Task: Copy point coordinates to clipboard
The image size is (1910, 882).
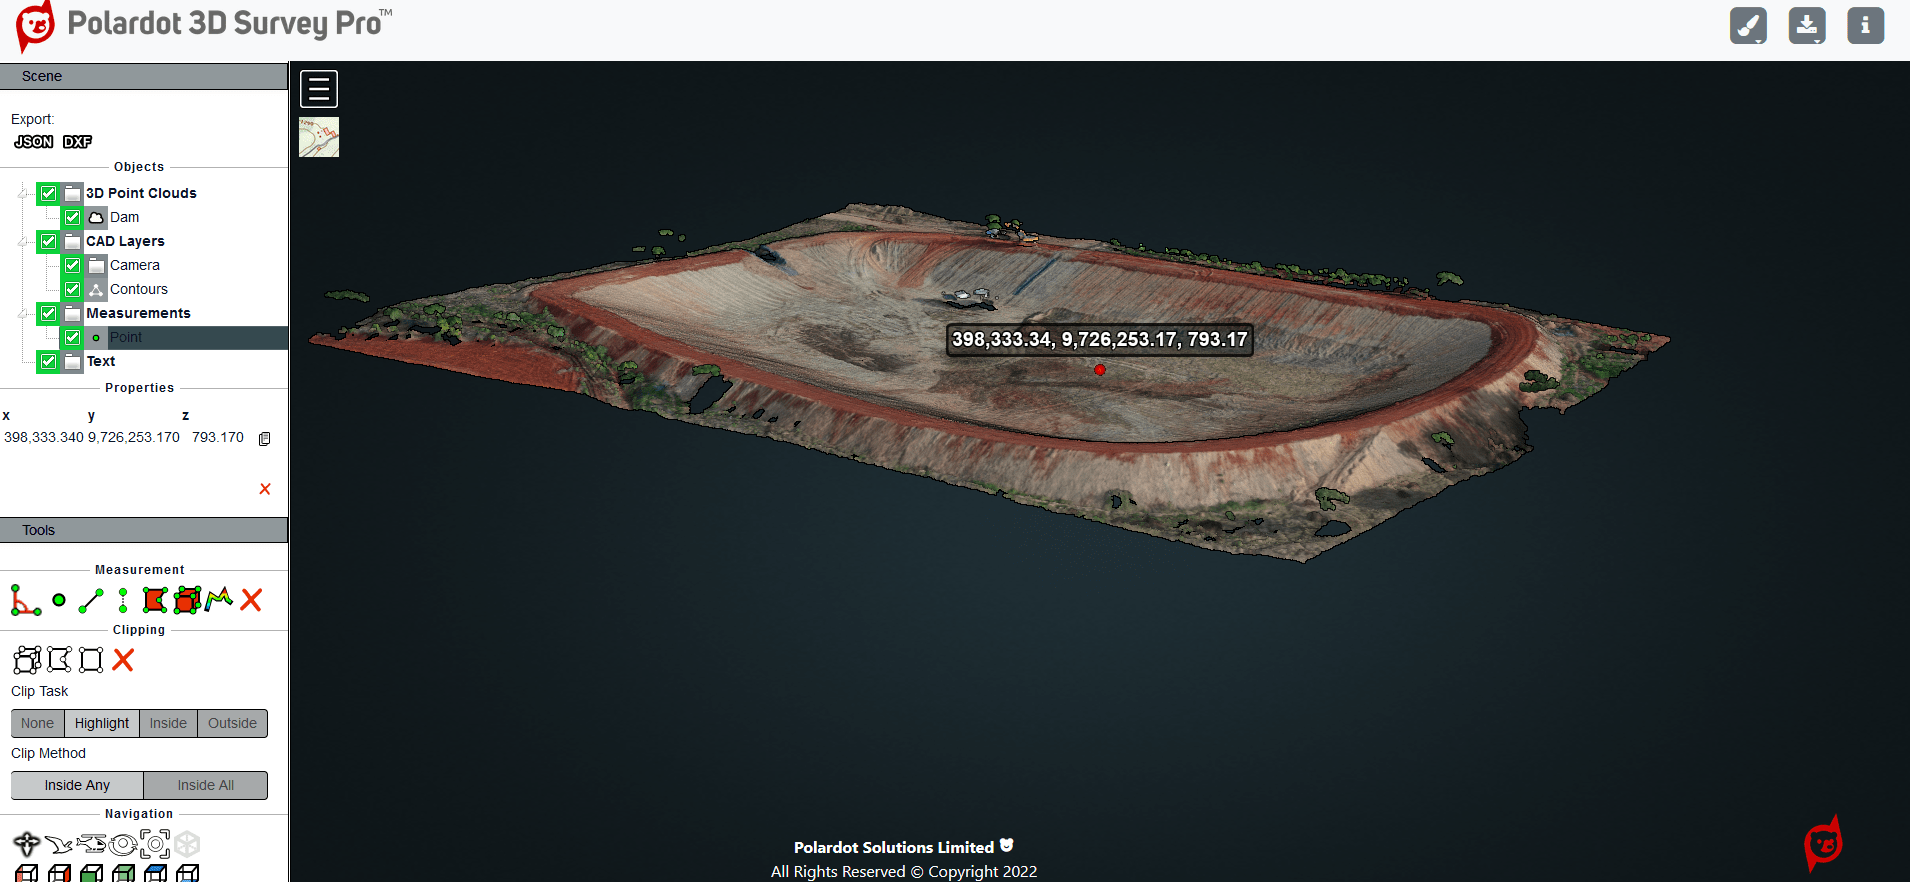Action: coord(265,439)
